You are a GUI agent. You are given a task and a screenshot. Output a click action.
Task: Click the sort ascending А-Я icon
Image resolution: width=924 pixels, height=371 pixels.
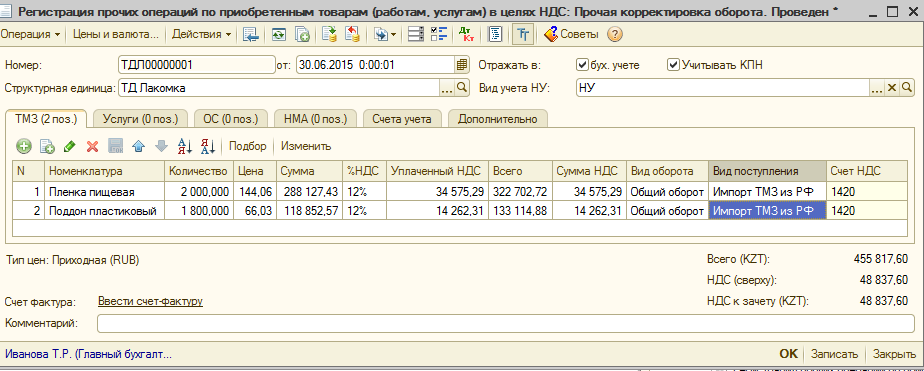185,146
